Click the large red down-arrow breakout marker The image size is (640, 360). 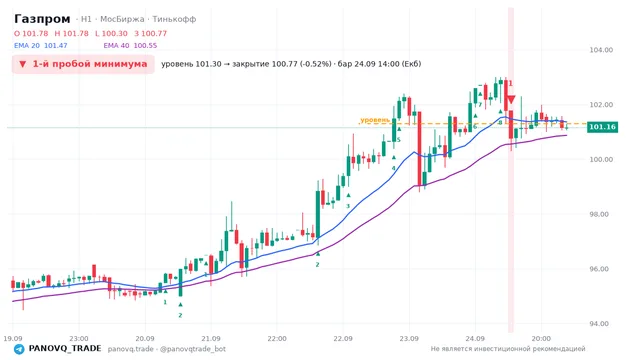pos(511,99)
